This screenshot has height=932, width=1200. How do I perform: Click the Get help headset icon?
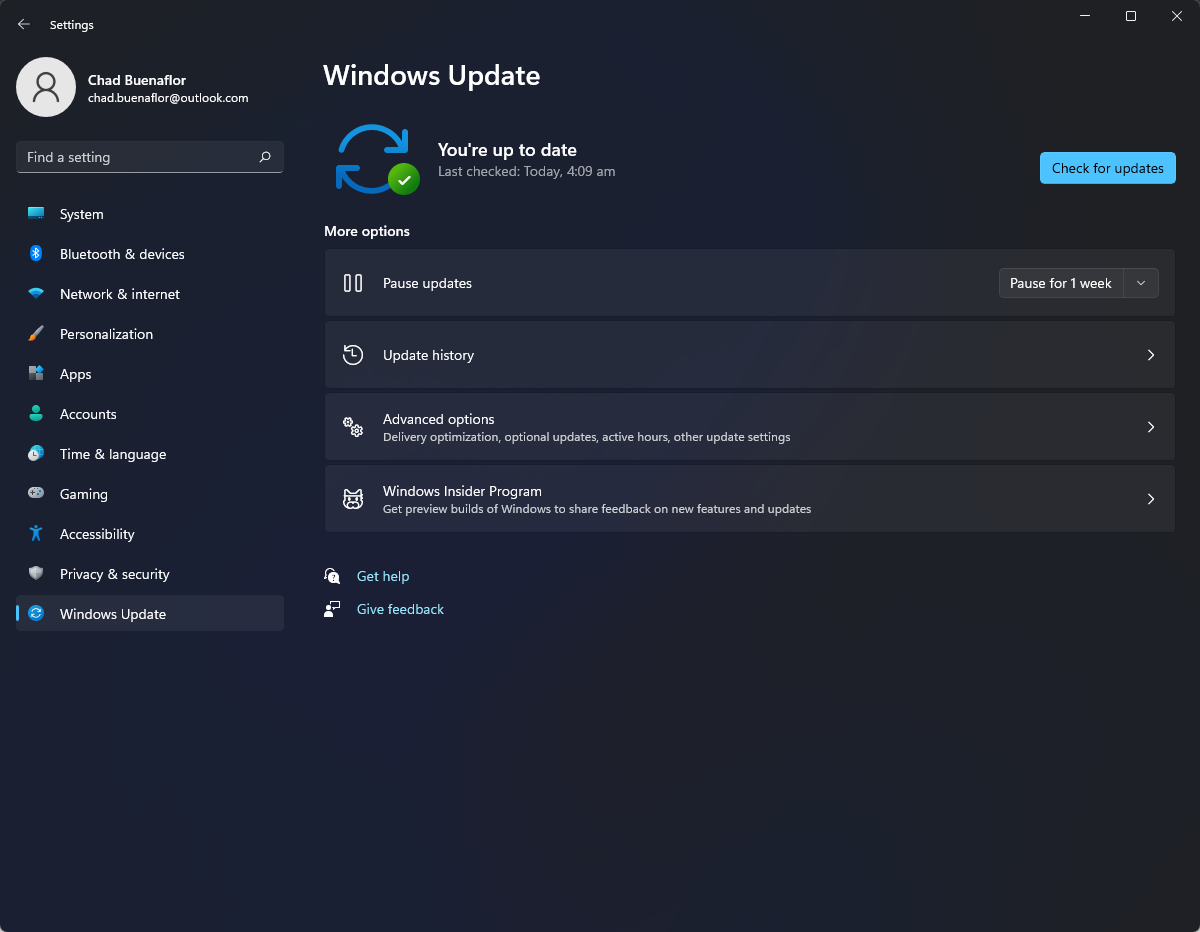(x=332, y=576)
